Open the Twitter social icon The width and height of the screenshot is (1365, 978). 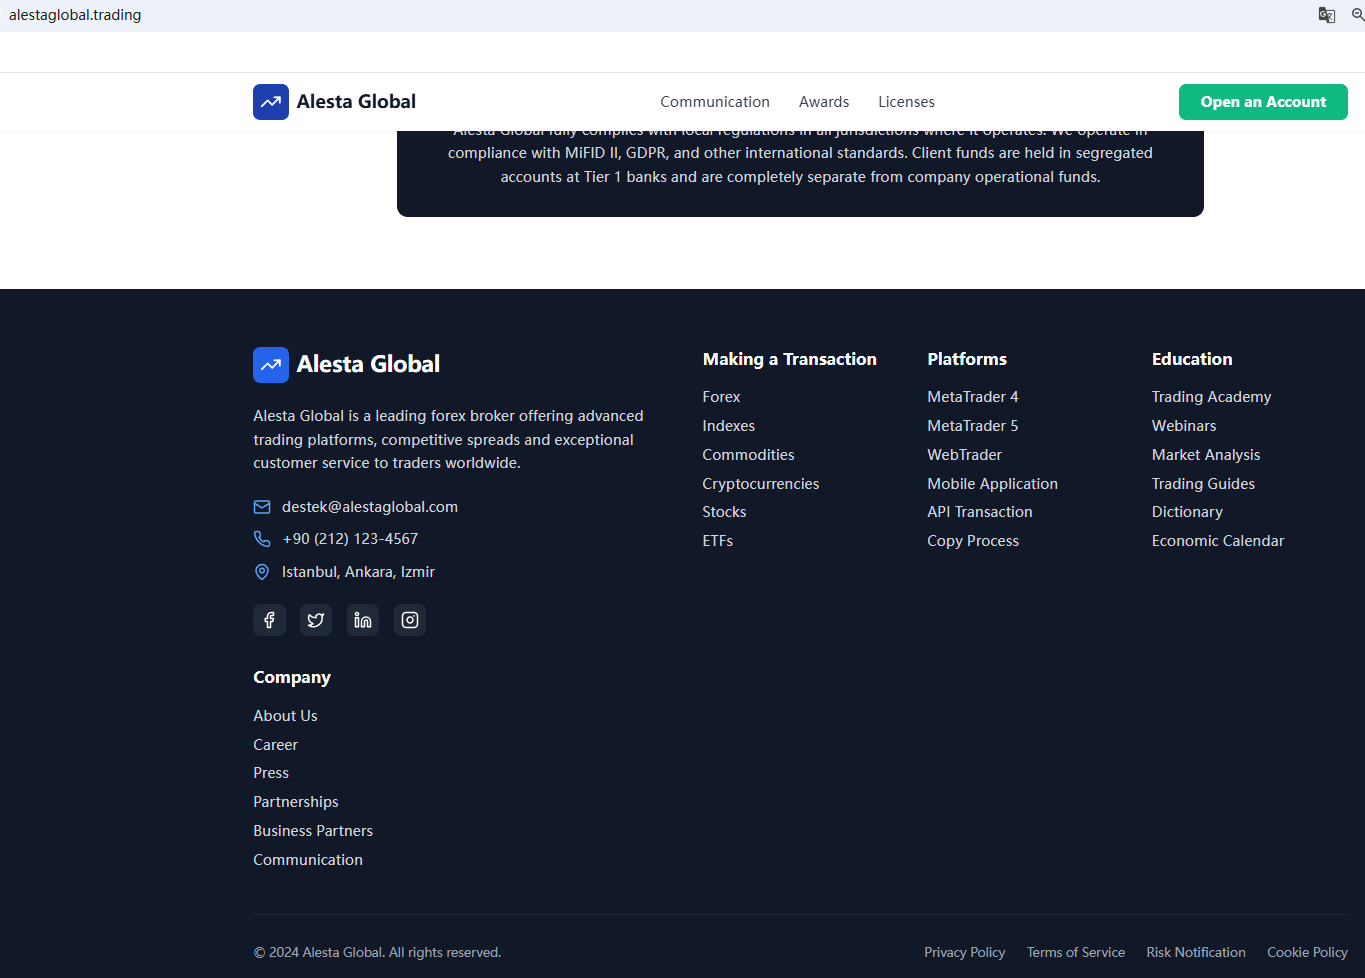pyautogui.click(x=316, y=620)
